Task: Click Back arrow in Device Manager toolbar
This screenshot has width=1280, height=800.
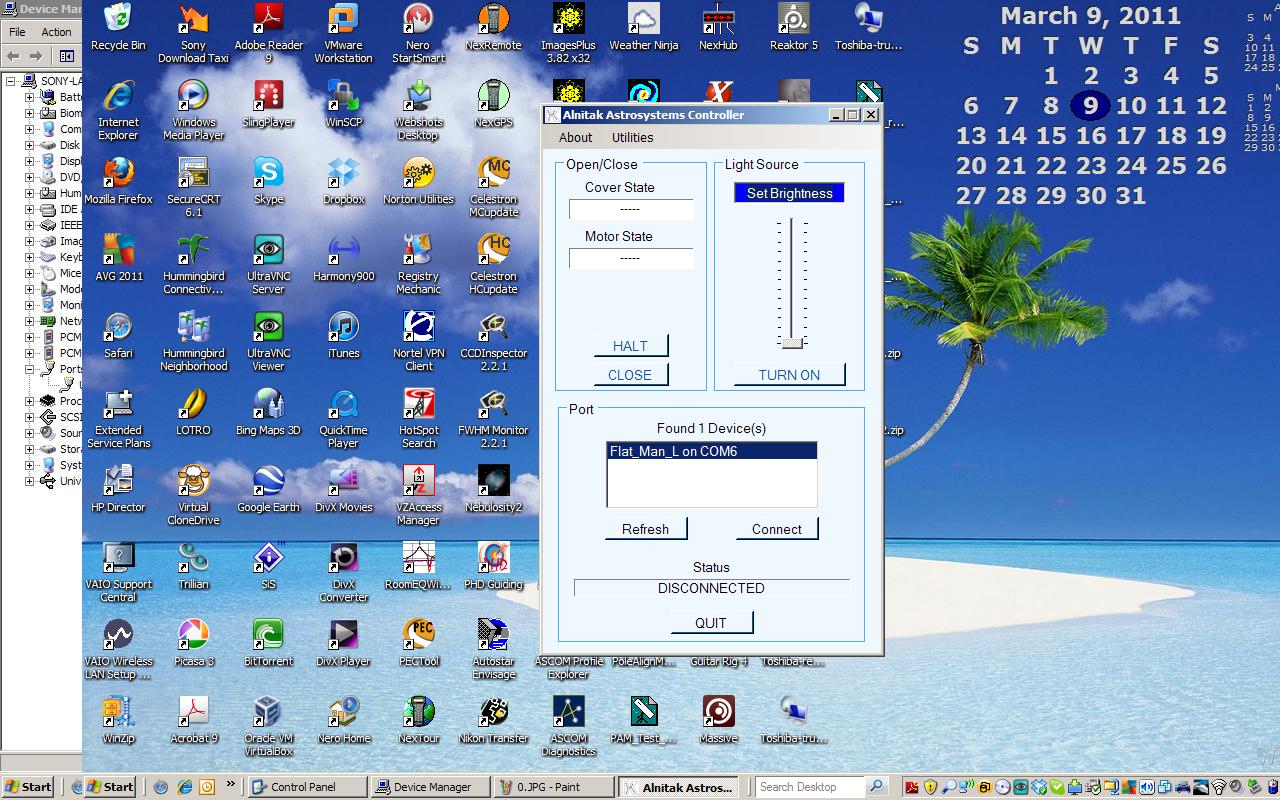Action: pyautogui.click(x=14, y=56)
